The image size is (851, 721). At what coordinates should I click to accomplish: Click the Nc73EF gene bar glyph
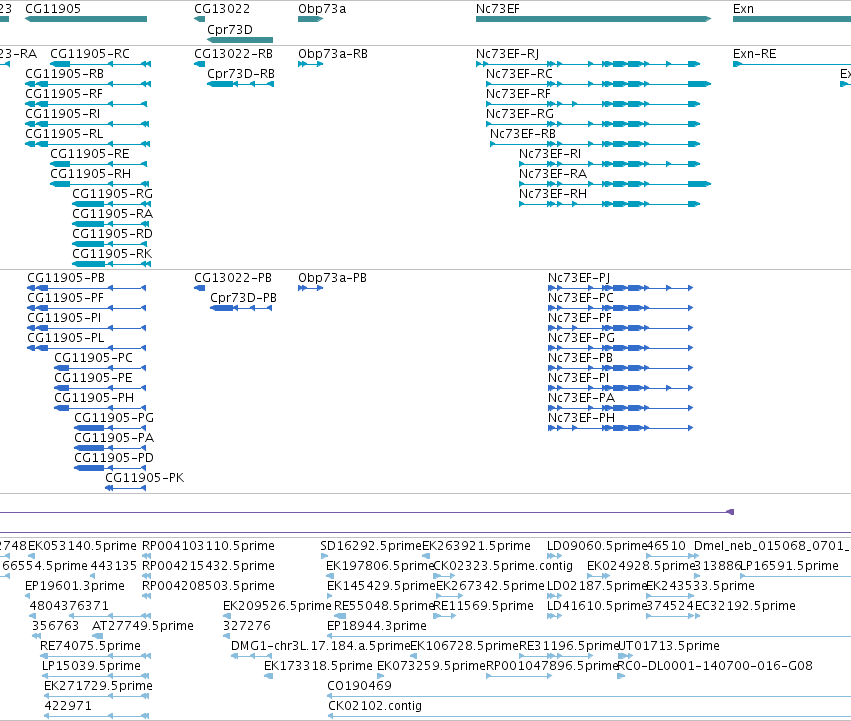coord(593,19)
